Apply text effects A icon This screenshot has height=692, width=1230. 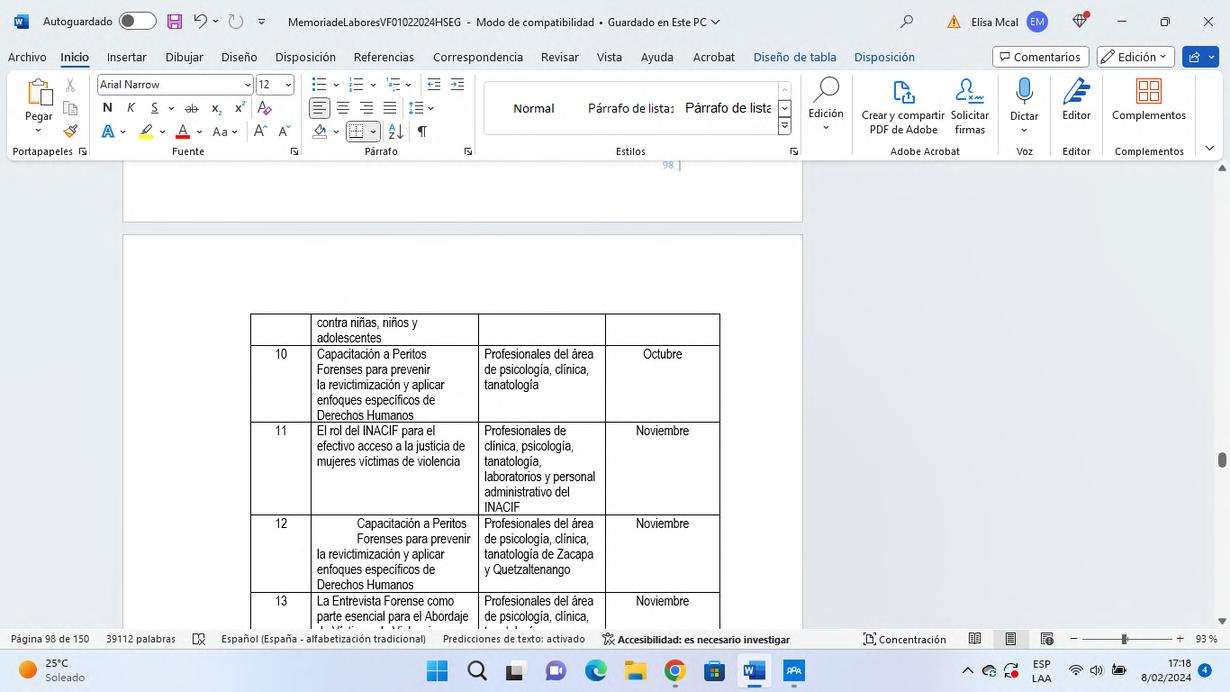107,131
